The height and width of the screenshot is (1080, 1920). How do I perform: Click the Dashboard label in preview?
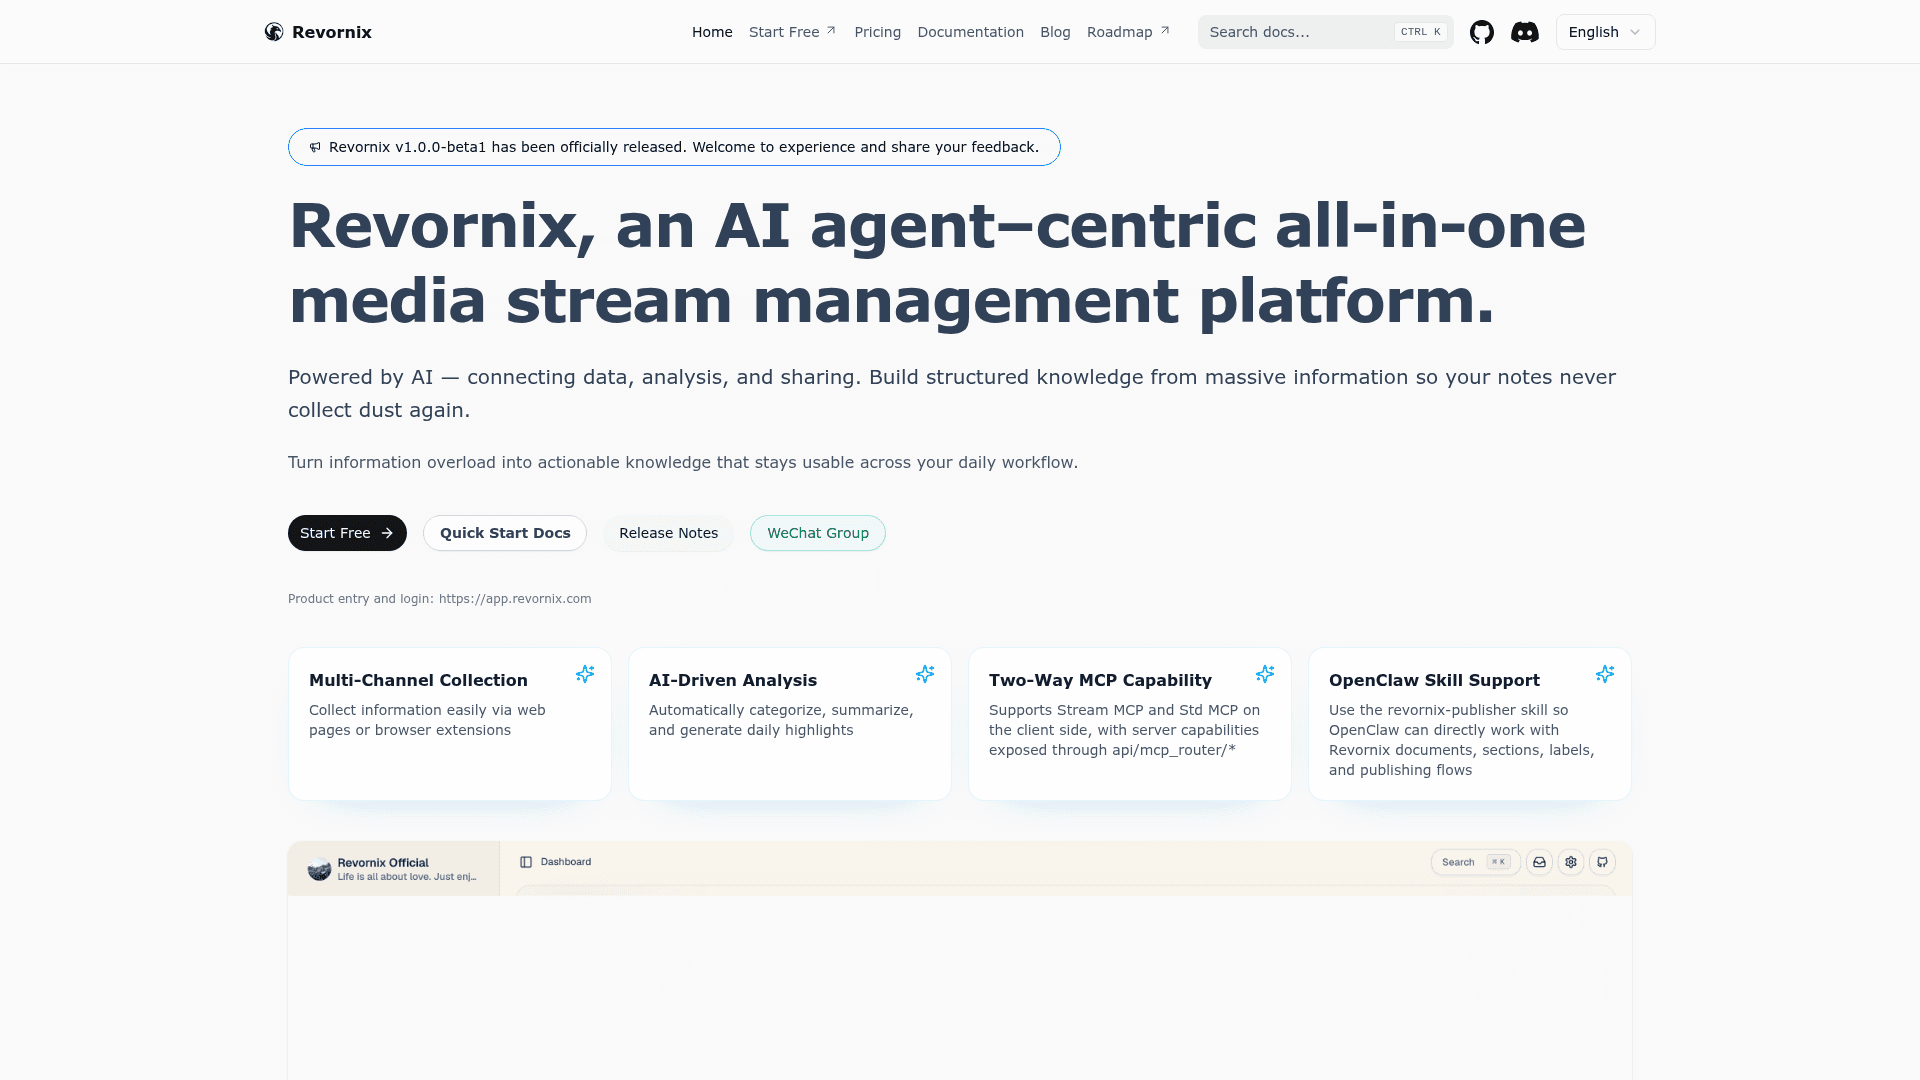point(566,862)
